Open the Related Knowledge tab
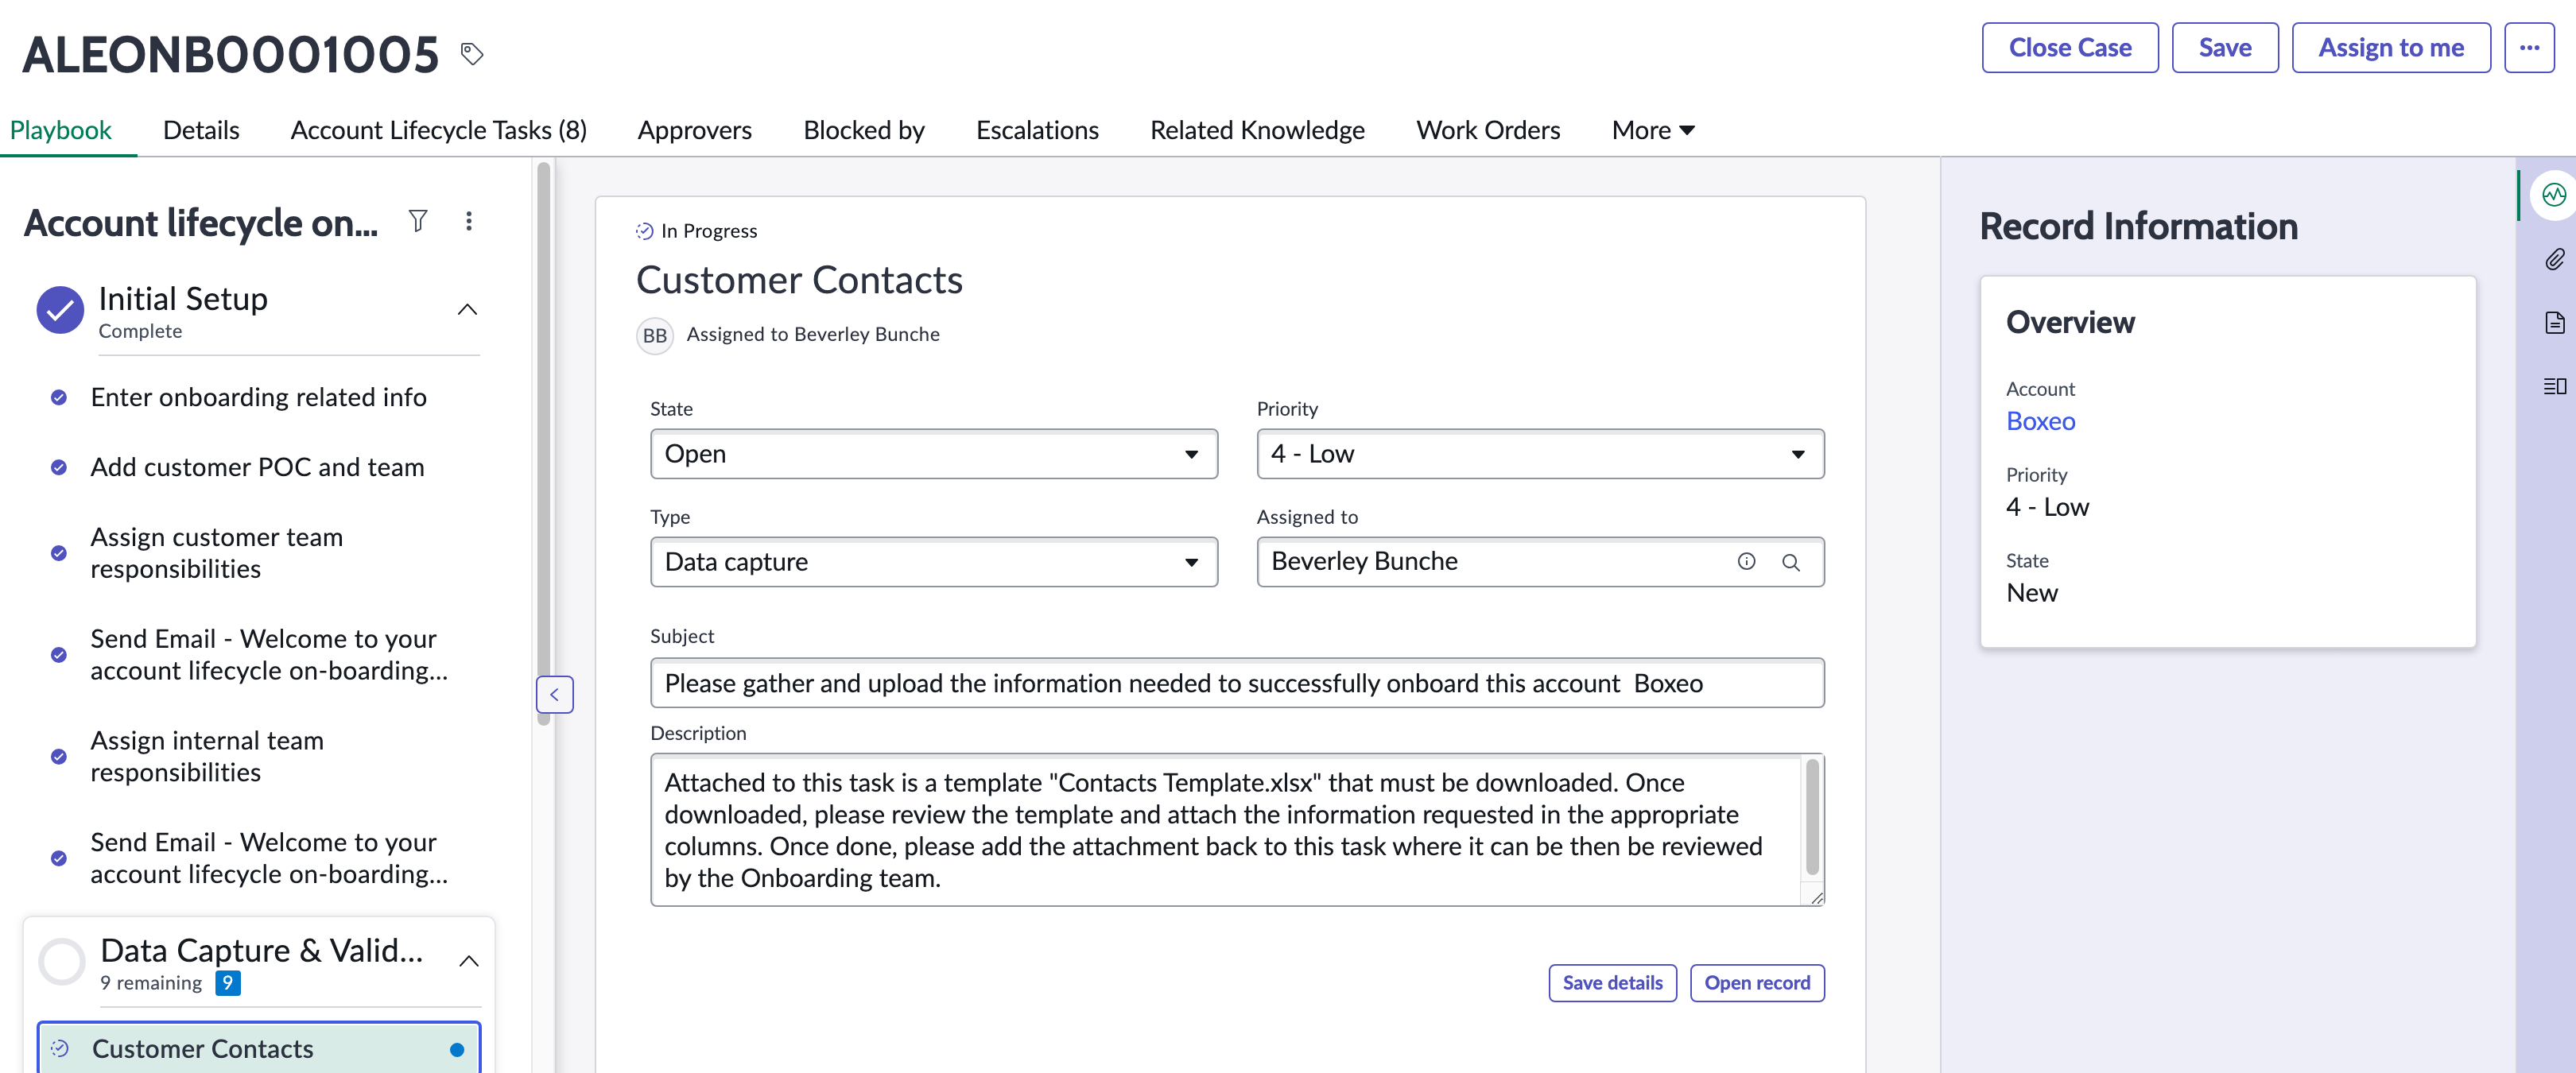2576x1073 pixels. point(1257,130)
